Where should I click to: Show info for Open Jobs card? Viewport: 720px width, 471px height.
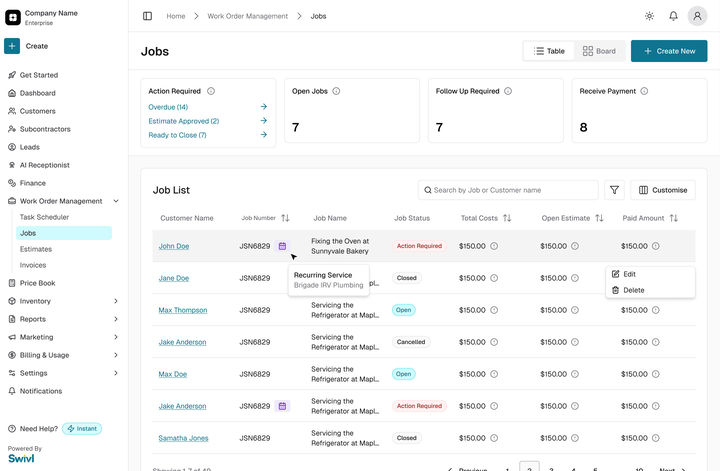click(x=336, y=91)
